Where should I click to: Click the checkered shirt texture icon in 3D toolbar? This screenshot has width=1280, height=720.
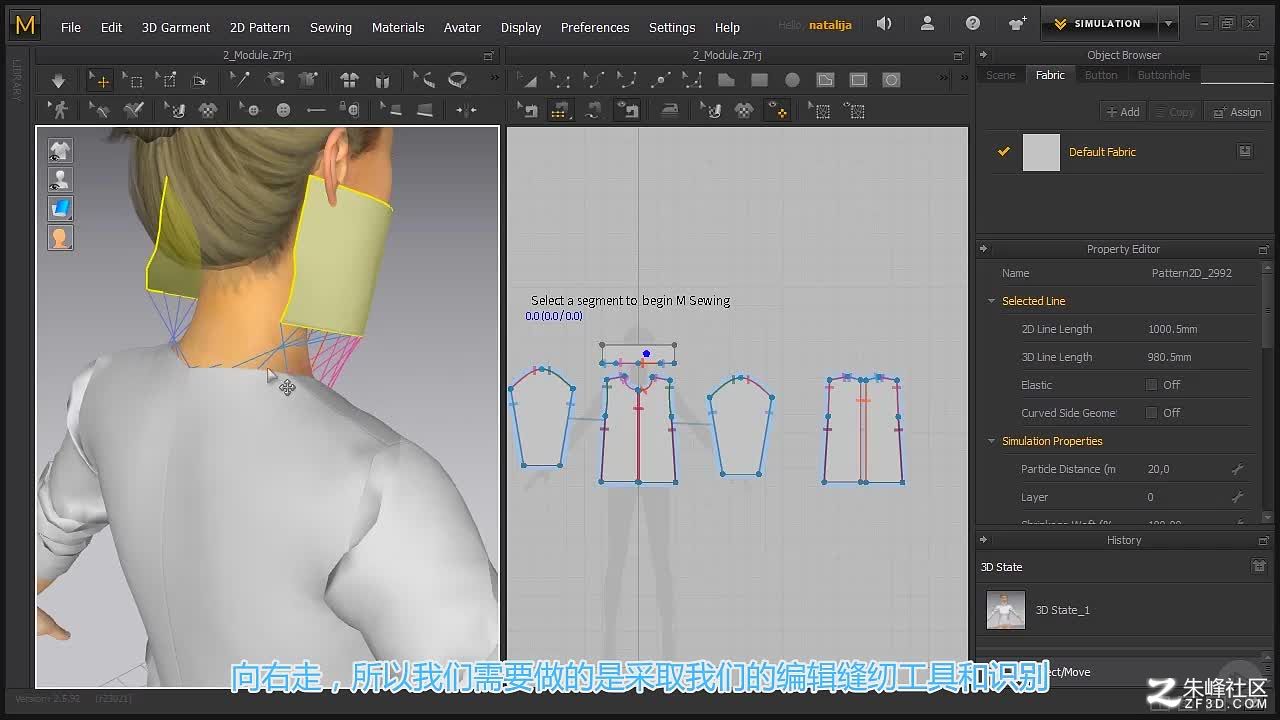pos(208,110)
